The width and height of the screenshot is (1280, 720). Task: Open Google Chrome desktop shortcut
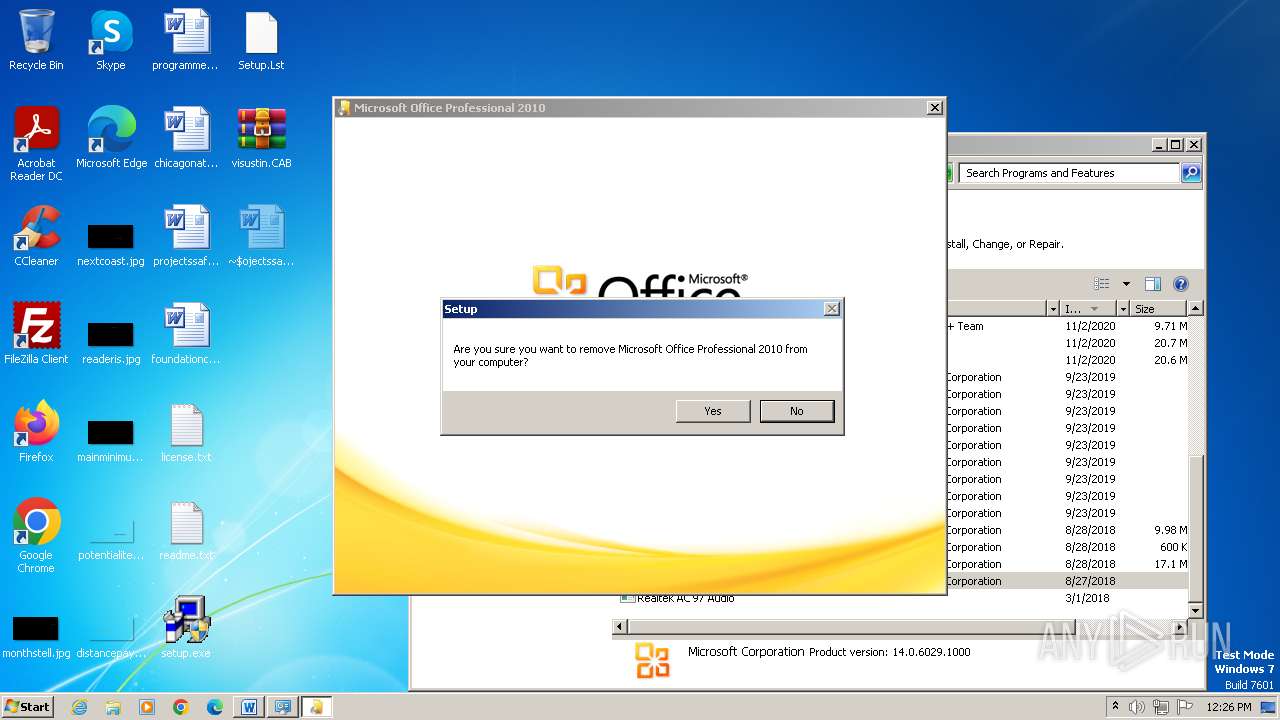pyautogui.click(x=36, y=536)
